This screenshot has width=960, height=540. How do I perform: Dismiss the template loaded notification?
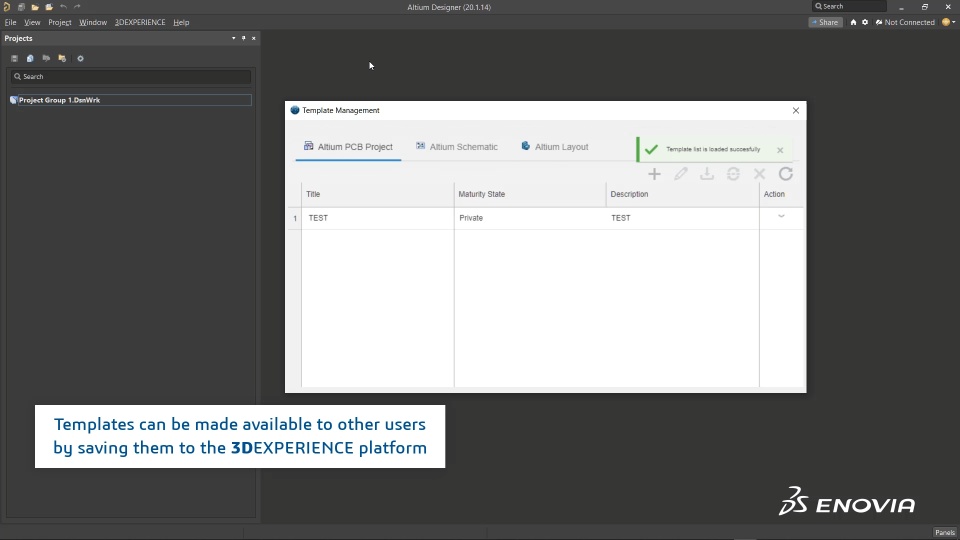780,150
